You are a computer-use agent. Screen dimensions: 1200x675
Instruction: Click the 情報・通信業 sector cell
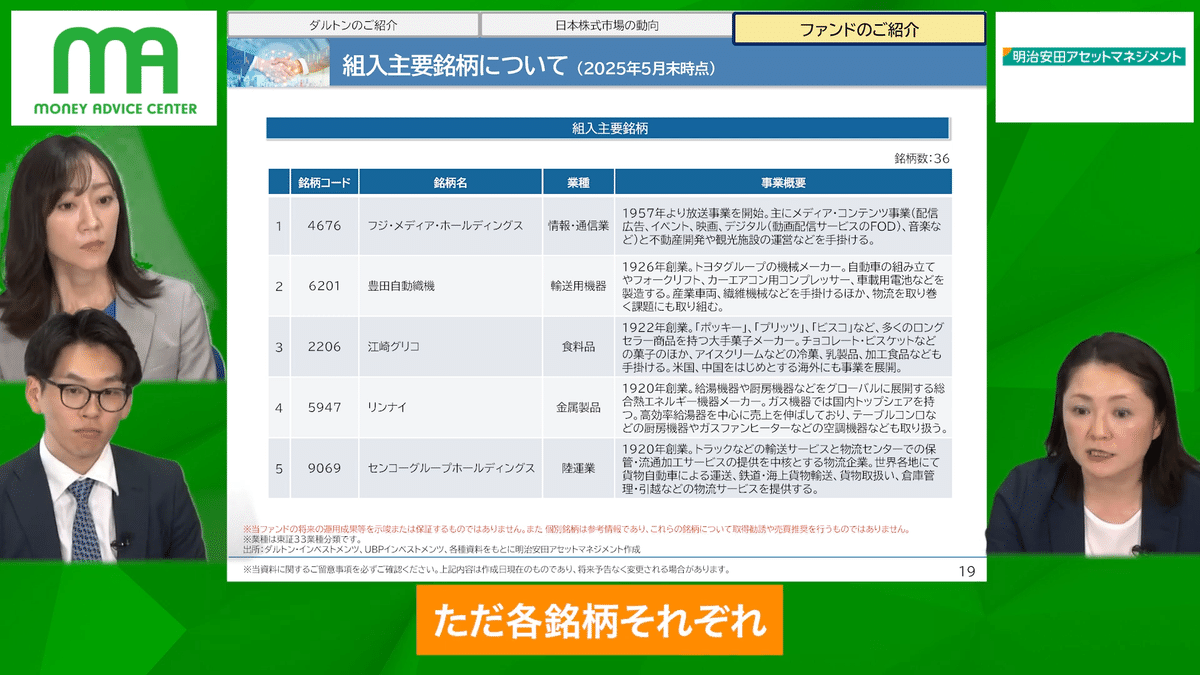pos(578,226)
